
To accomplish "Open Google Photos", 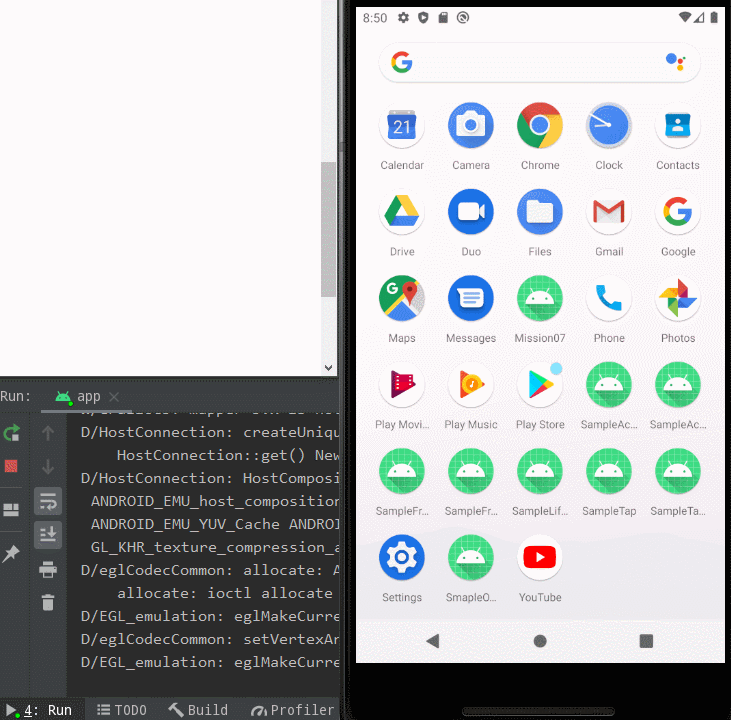I will coord(677,298).
